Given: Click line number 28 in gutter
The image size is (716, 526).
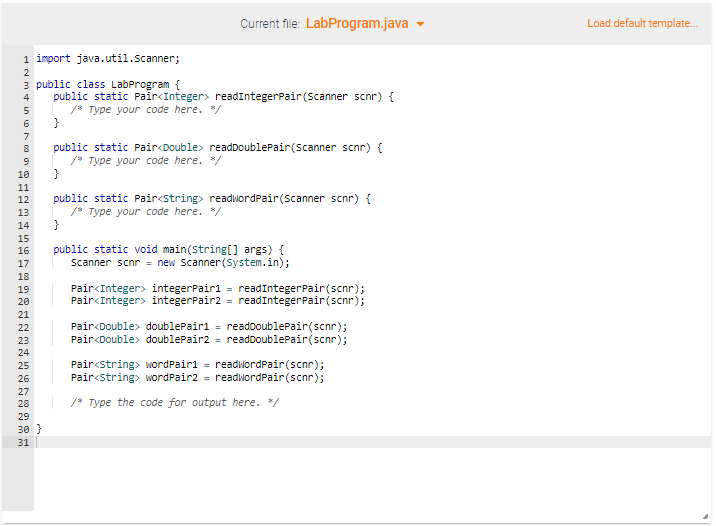Looking at the screenshot, I should (x=23, y=404).
